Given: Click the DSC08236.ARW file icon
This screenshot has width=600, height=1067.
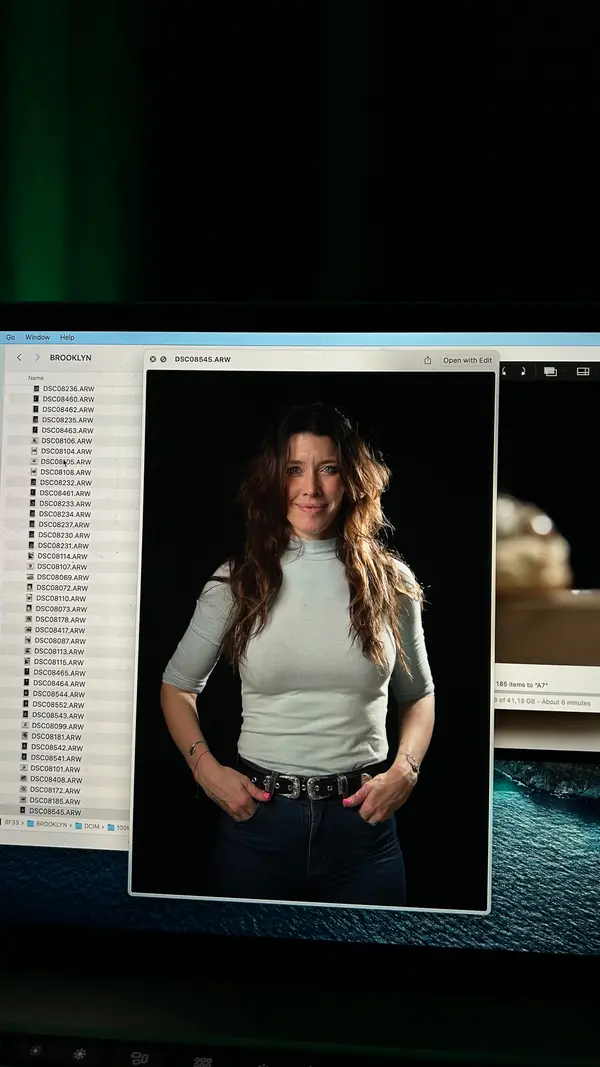Looking at the screenshot, I should click(x=36, y=388).
